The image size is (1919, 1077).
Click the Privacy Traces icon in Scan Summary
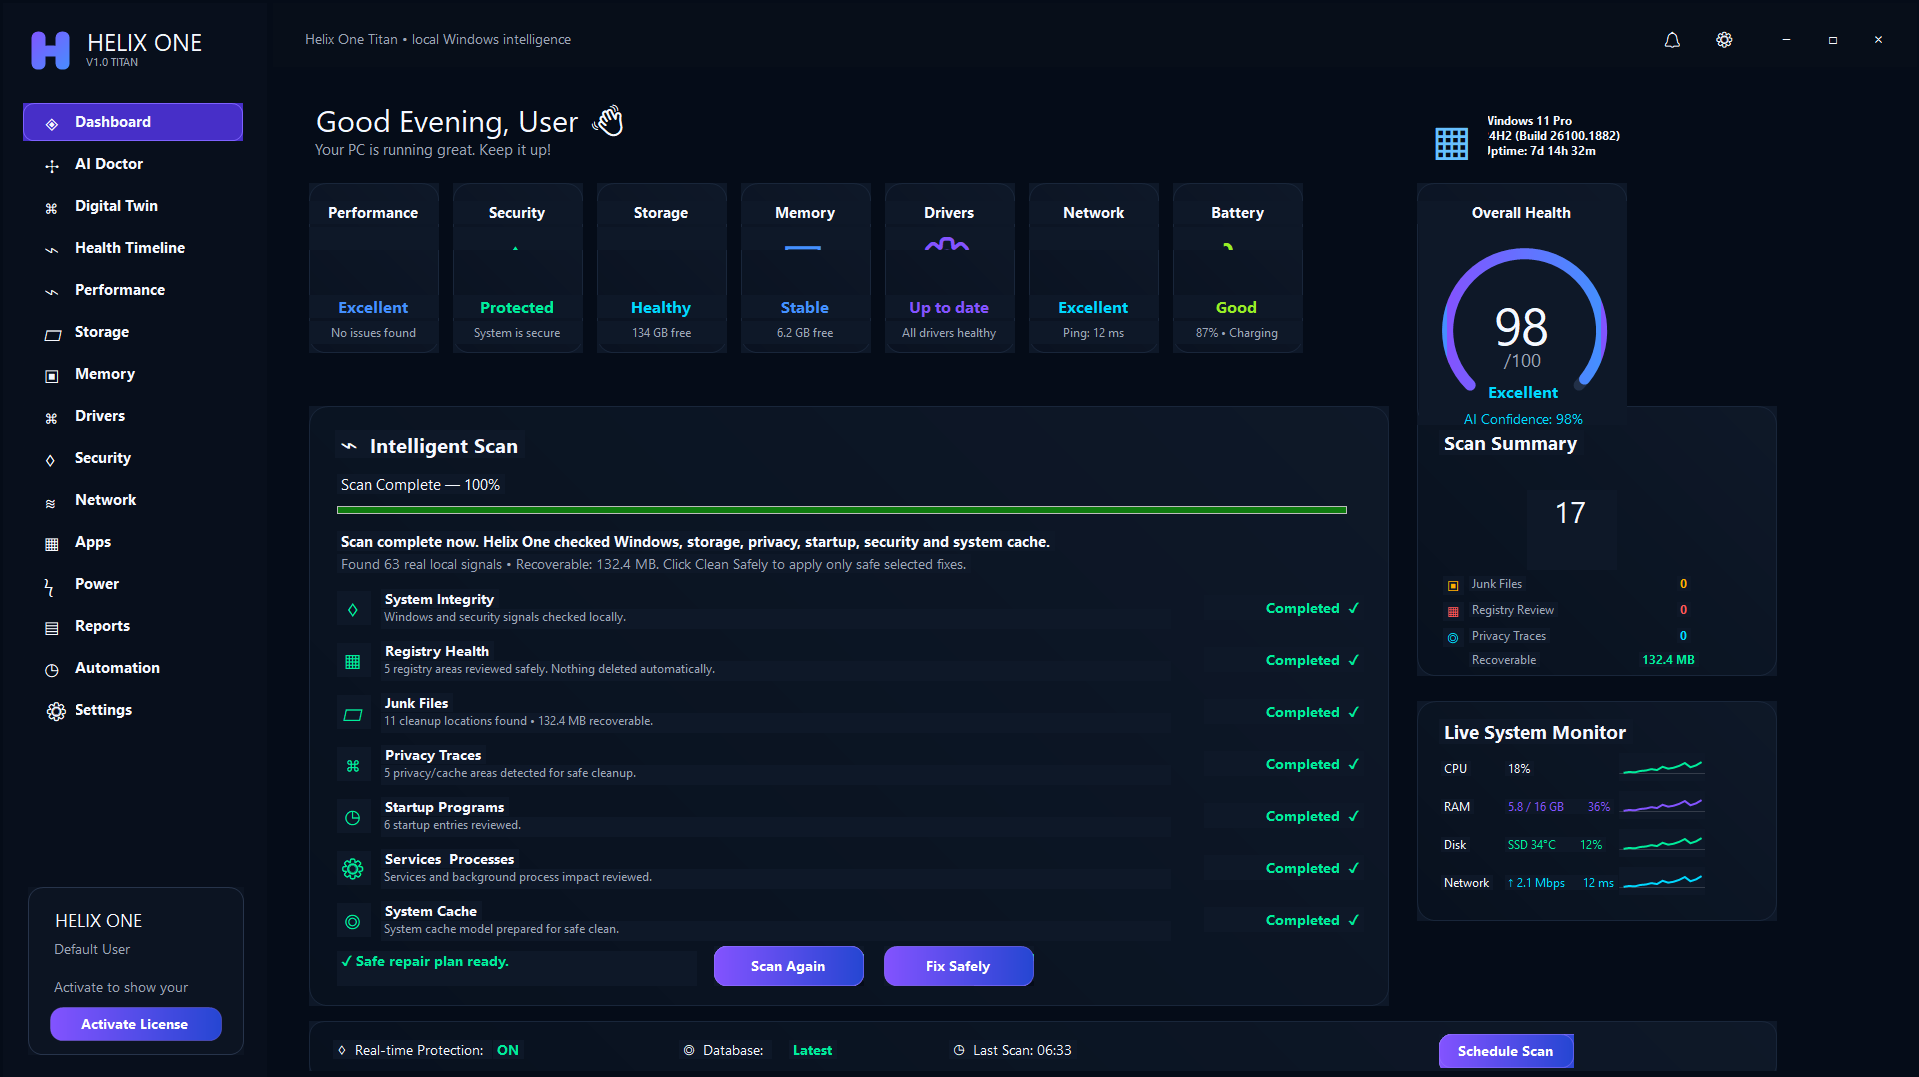[1453, 637]
